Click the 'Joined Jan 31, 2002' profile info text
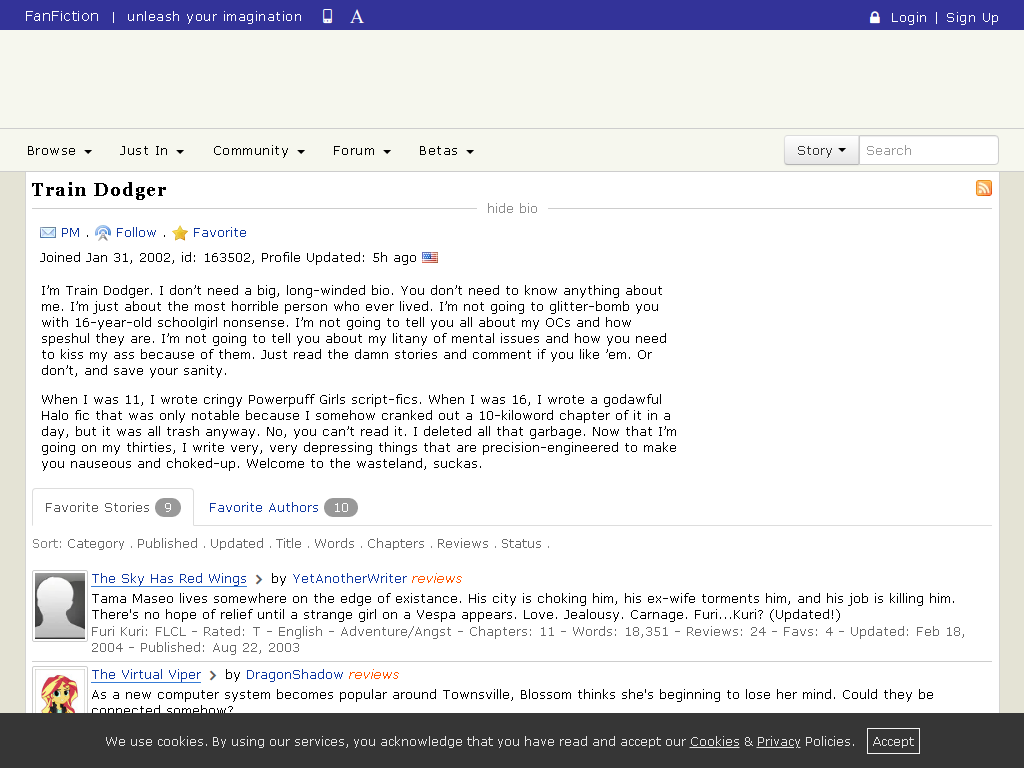The height and width of the screenshot is (768, 1024). coord(106,257)
